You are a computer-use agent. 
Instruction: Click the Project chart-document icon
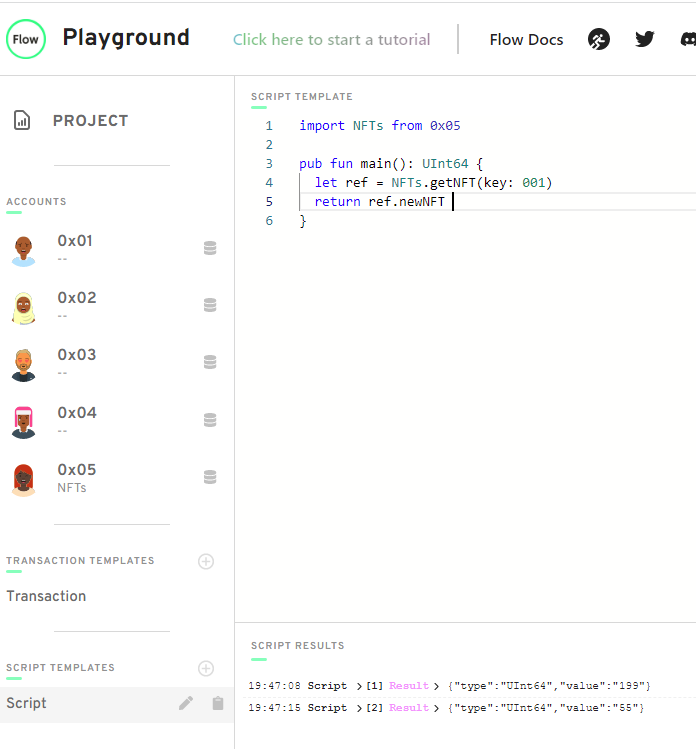22,120
